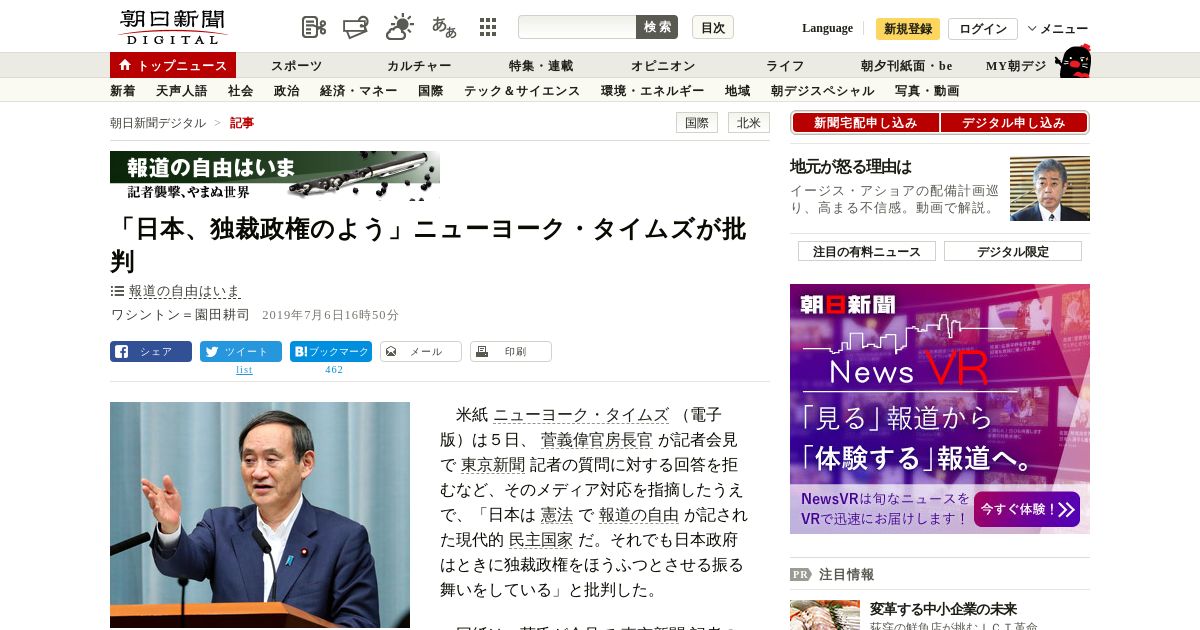
Task: Expand the メニュー dropdown
Action: click(x=1058, y=29)
